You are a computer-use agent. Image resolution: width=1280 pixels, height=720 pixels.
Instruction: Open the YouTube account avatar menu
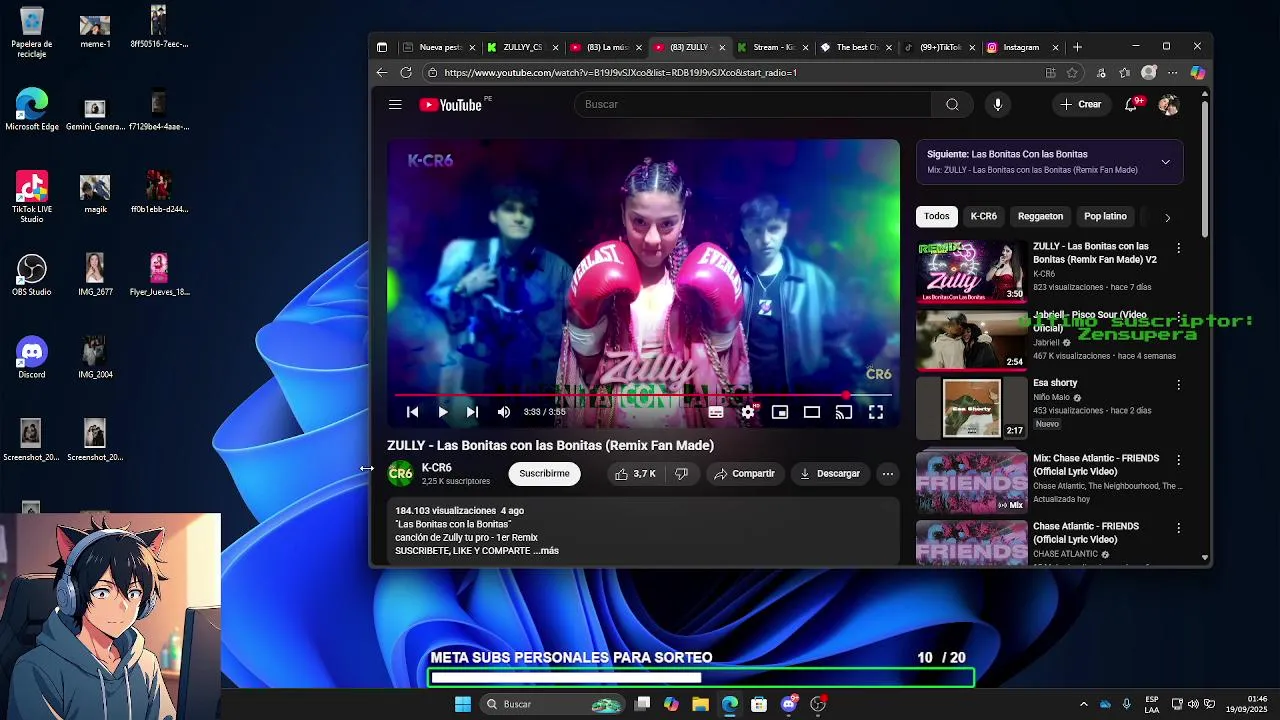(x=1168, y=104)
